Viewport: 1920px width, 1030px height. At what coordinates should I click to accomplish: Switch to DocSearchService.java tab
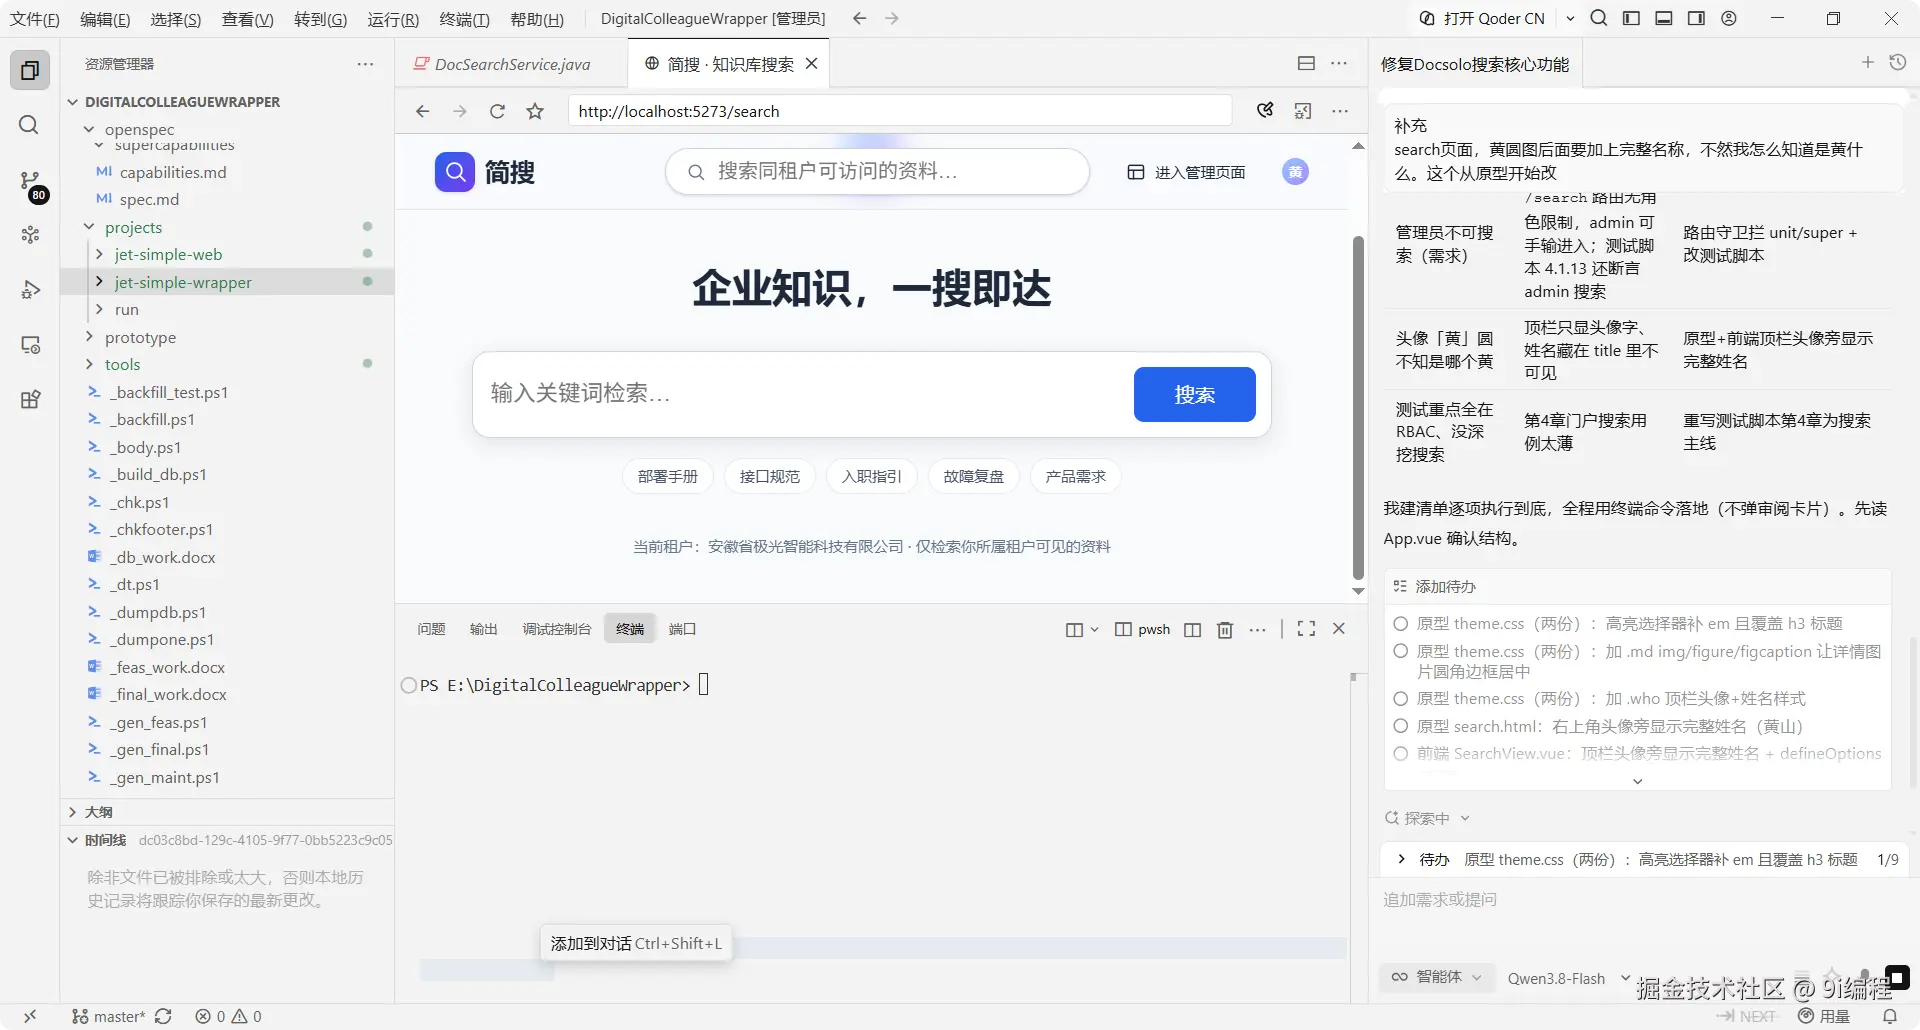point(511,64)
